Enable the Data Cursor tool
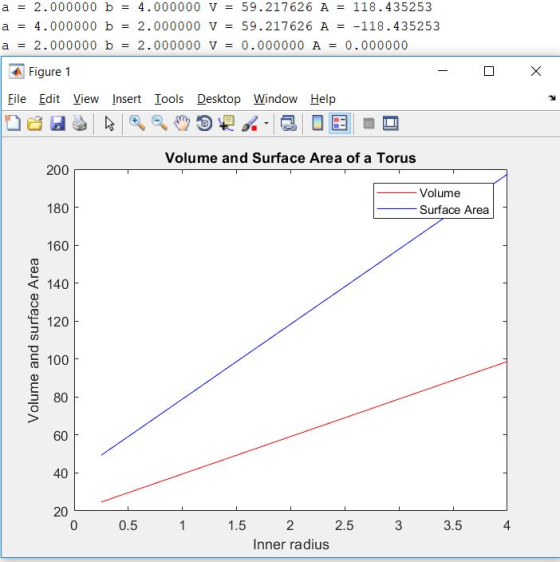The height and width of the screenshot is (562, 560). [x=227, y=123]
